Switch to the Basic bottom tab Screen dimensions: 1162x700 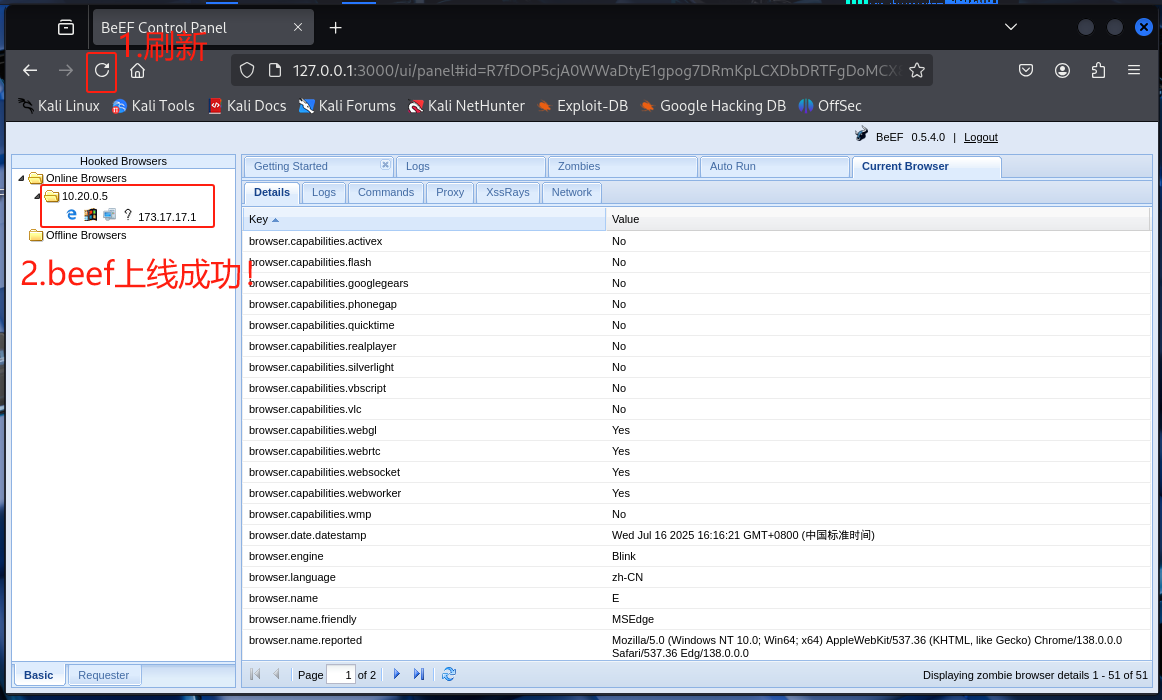pos(39,676)
